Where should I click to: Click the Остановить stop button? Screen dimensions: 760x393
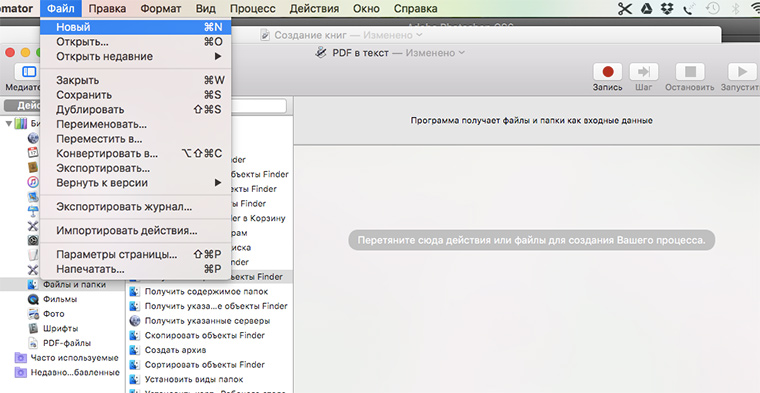pos(690,72)
